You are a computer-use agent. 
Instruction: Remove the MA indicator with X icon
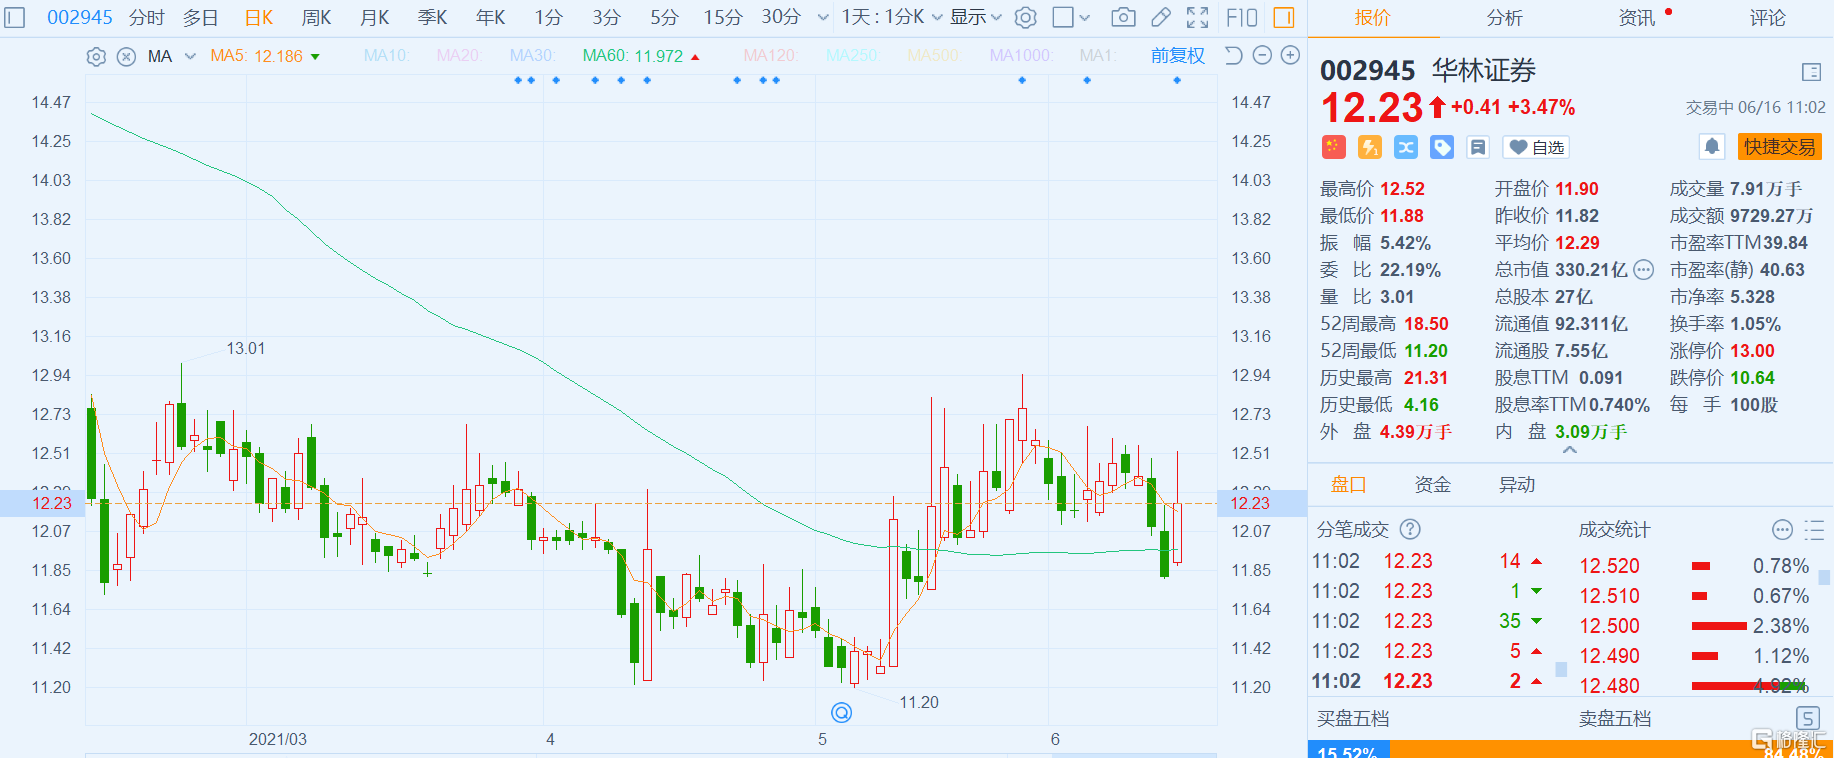point(126,57)
